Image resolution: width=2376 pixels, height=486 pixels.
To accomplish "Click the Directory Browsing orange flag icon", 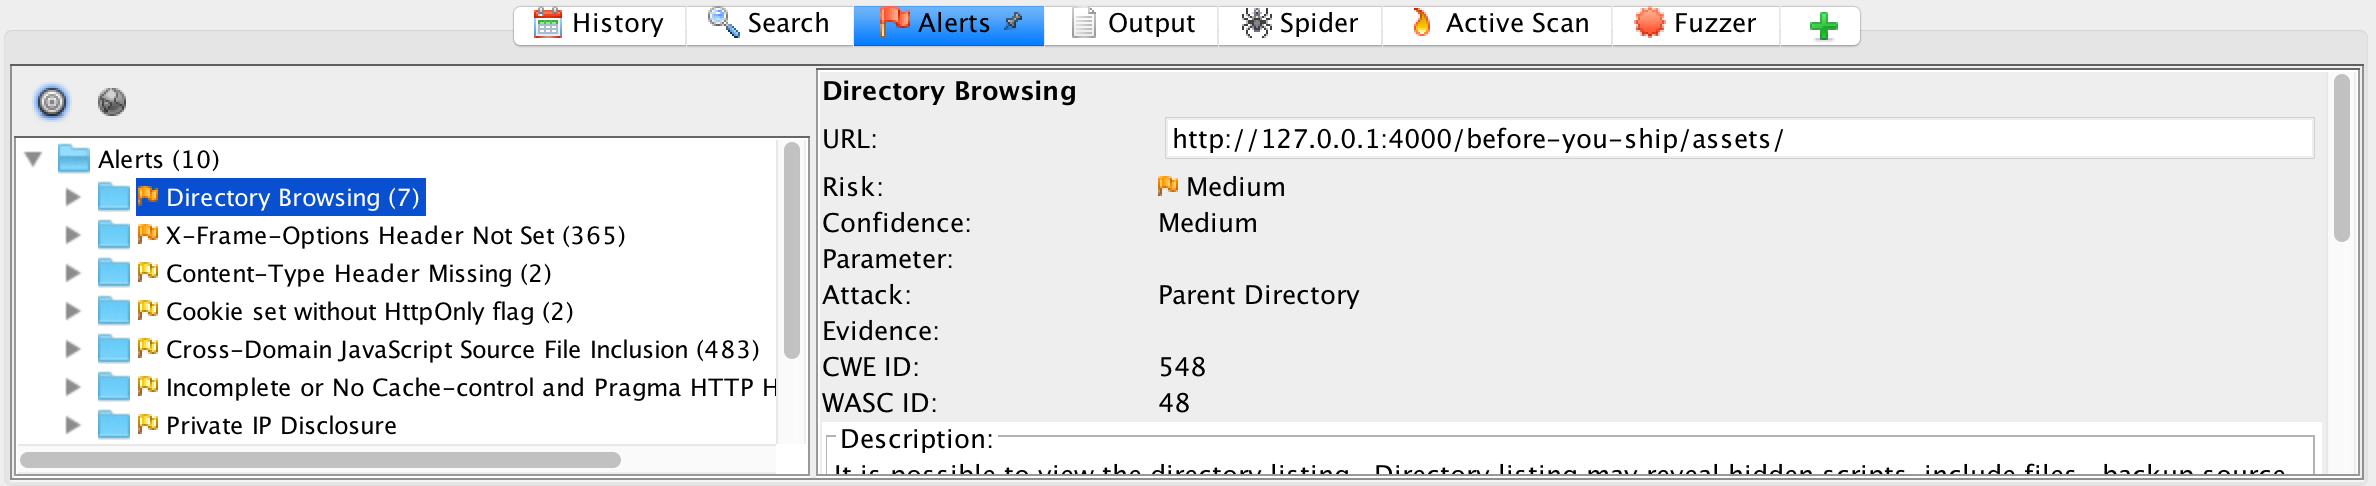I will (148, 196).
